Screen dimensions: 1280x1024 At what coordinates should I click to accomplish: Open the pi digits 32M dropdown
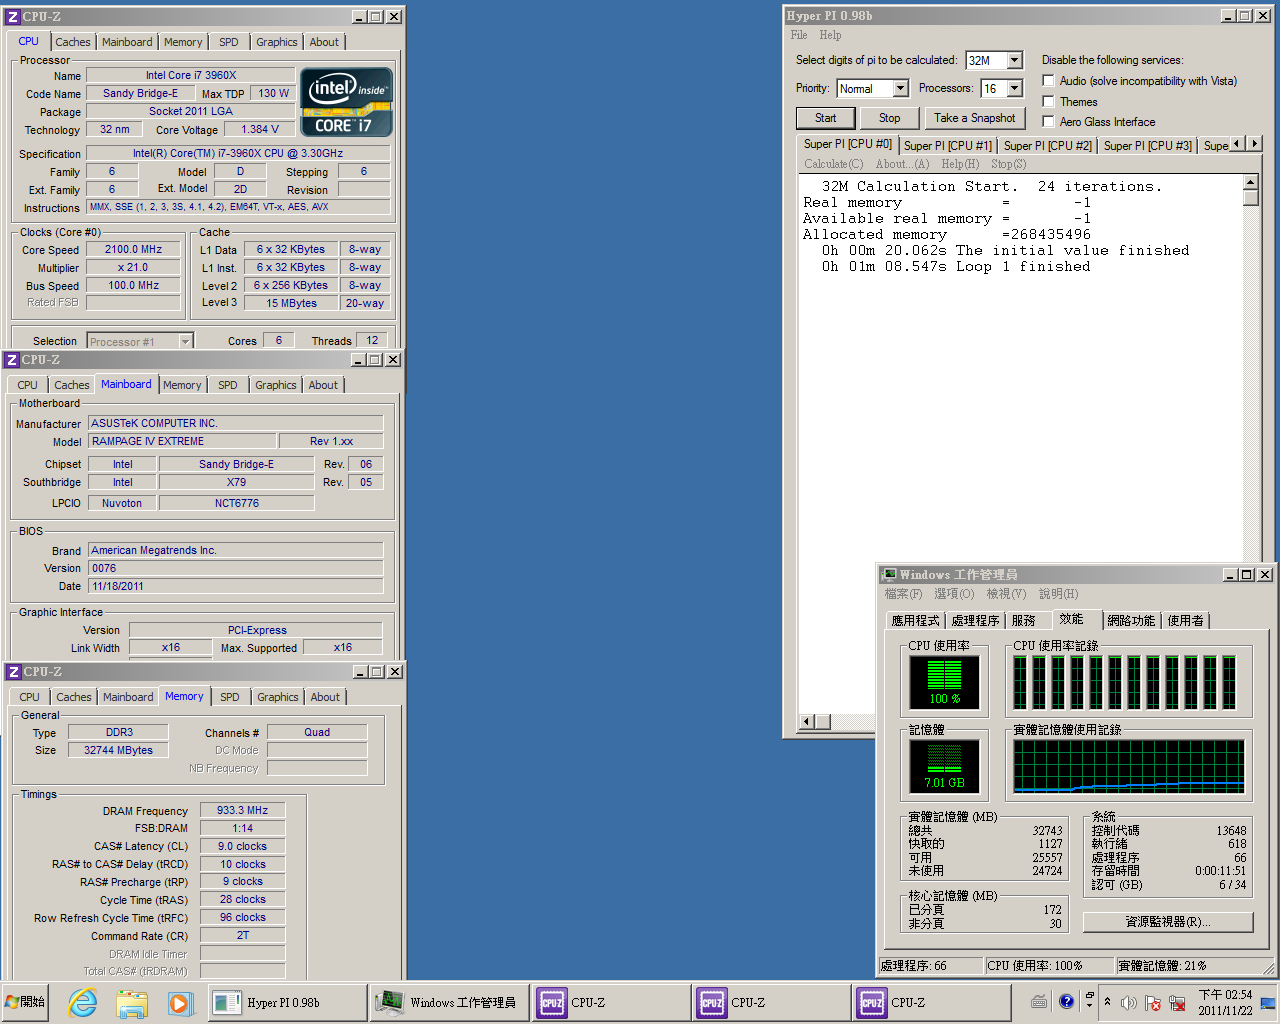1014,60
